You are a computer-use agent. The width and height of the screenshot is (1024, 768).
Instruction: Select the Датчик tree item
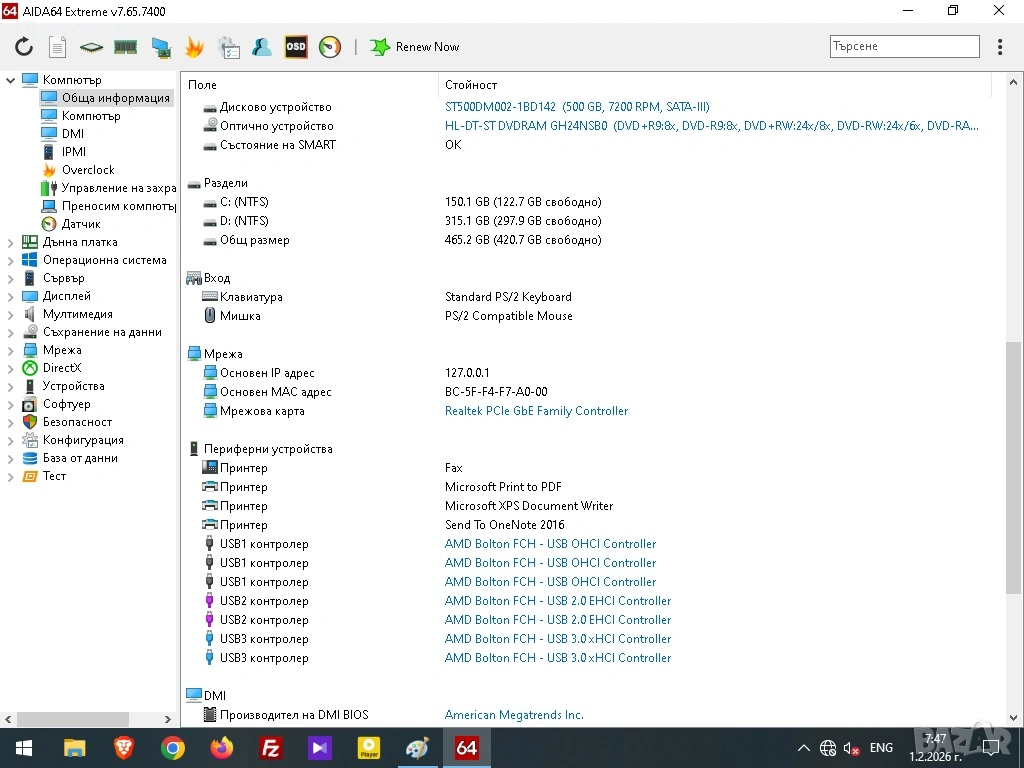pyautogui.click(x=81, y=224)
